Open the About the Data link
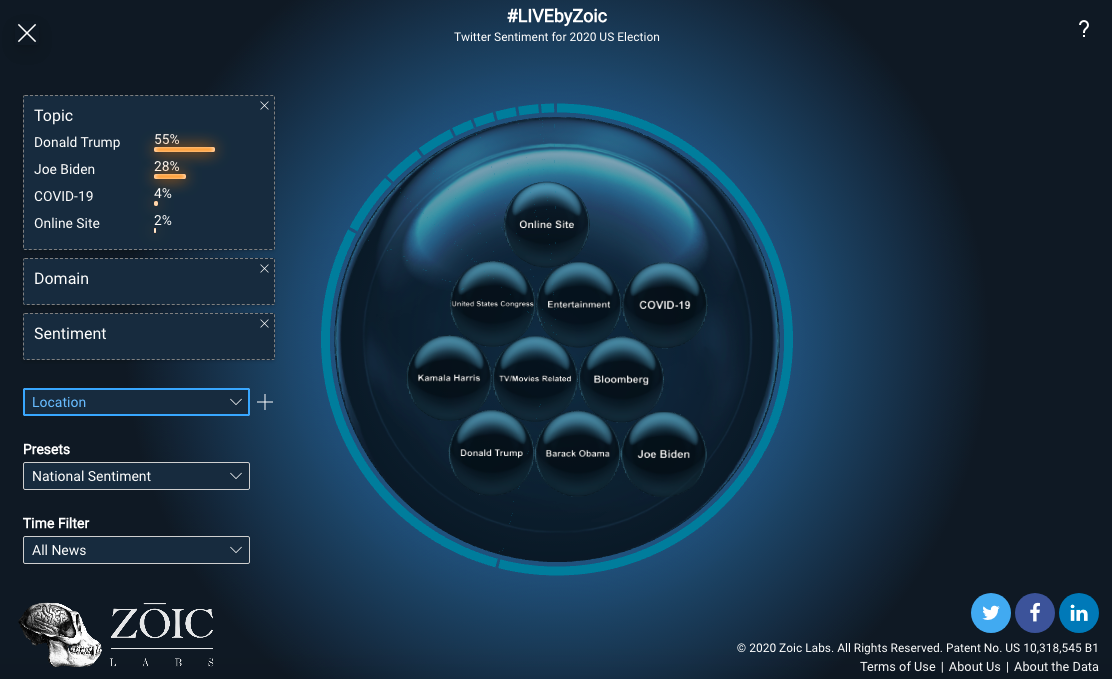The image size is (1112, 679). [1056, 667]
